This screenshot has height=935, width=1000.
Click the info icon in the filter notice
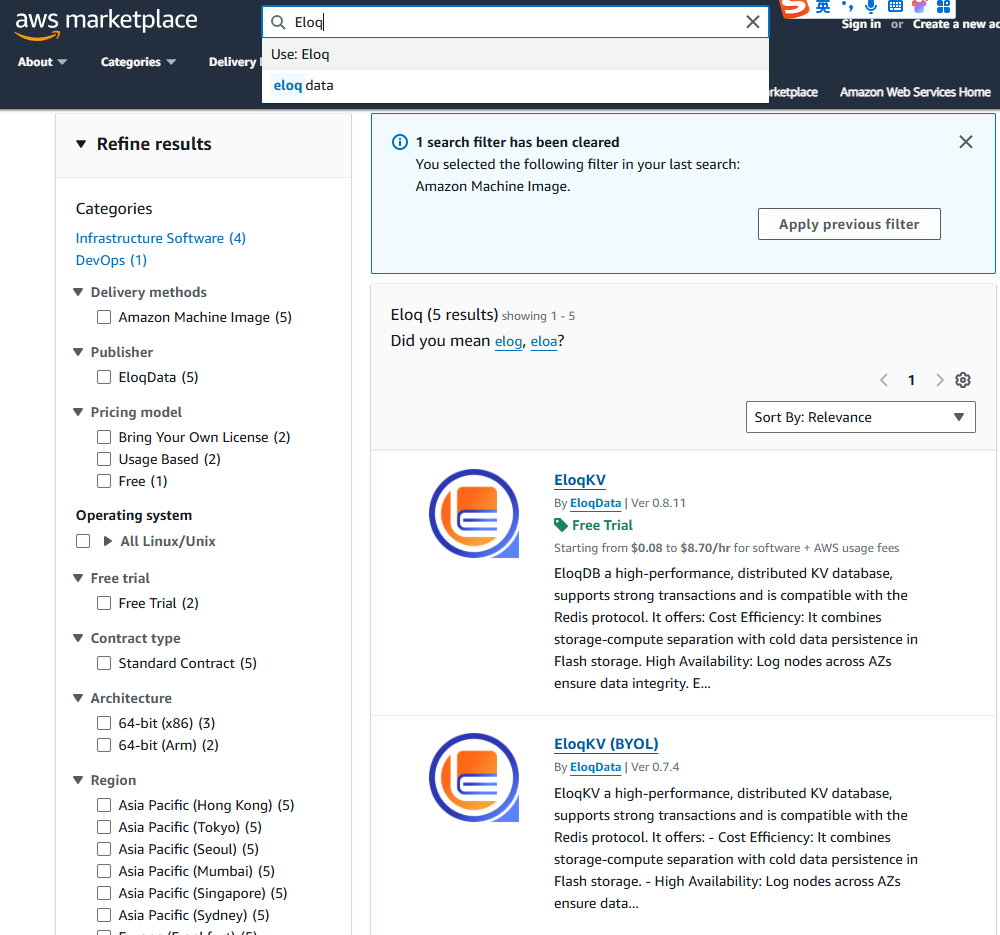pyautogui.click(x=400, y=142)
